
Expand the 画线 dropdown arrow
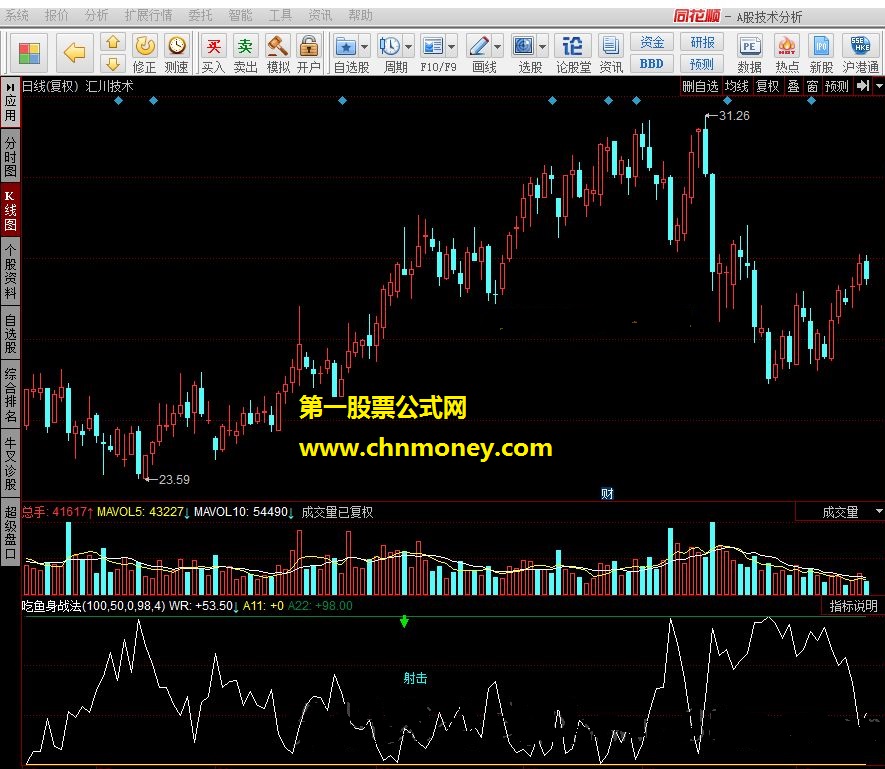pos(498,47)
